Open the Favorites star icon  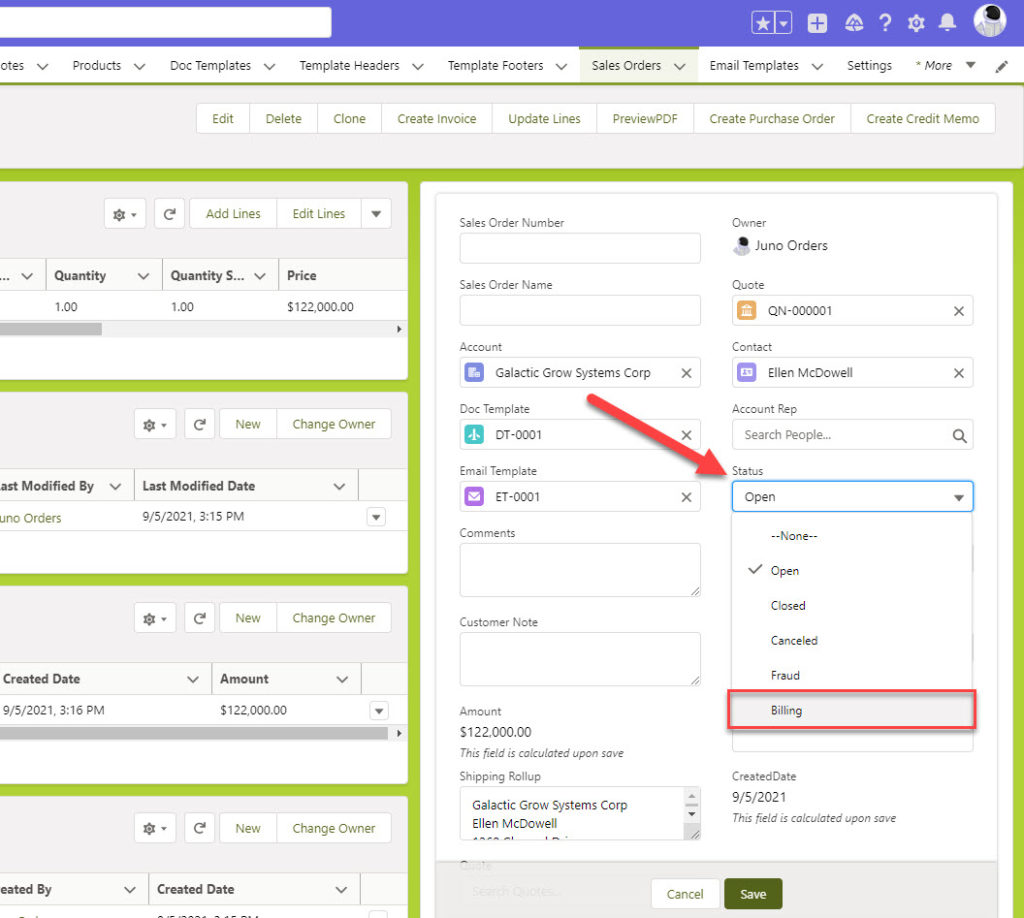(762, 23)
